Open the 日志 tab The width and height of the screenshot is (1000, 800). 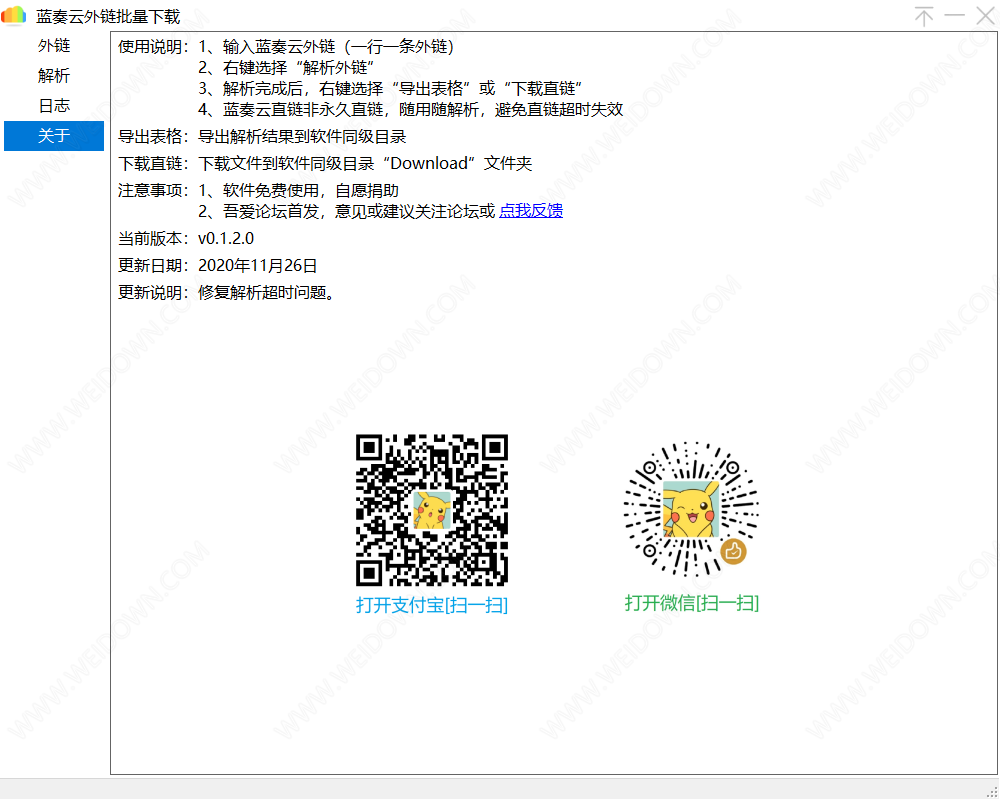point(54,106)
